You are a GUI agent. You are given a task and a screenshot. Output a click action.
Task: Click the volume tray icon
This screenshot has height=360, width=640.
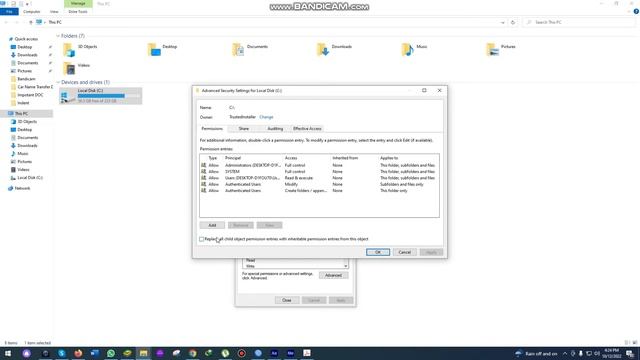pyautogui.click(x=597, y=353)
